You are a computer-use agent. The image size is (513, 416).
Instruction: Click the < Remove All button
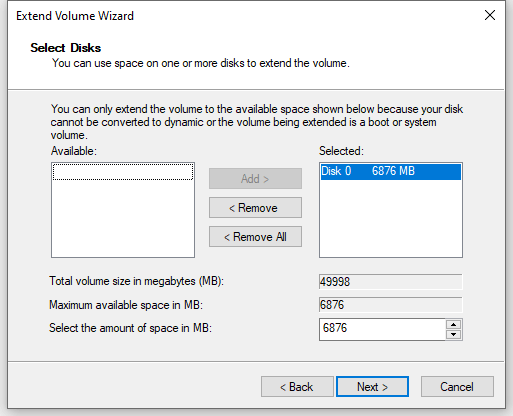tap(255, 237)
